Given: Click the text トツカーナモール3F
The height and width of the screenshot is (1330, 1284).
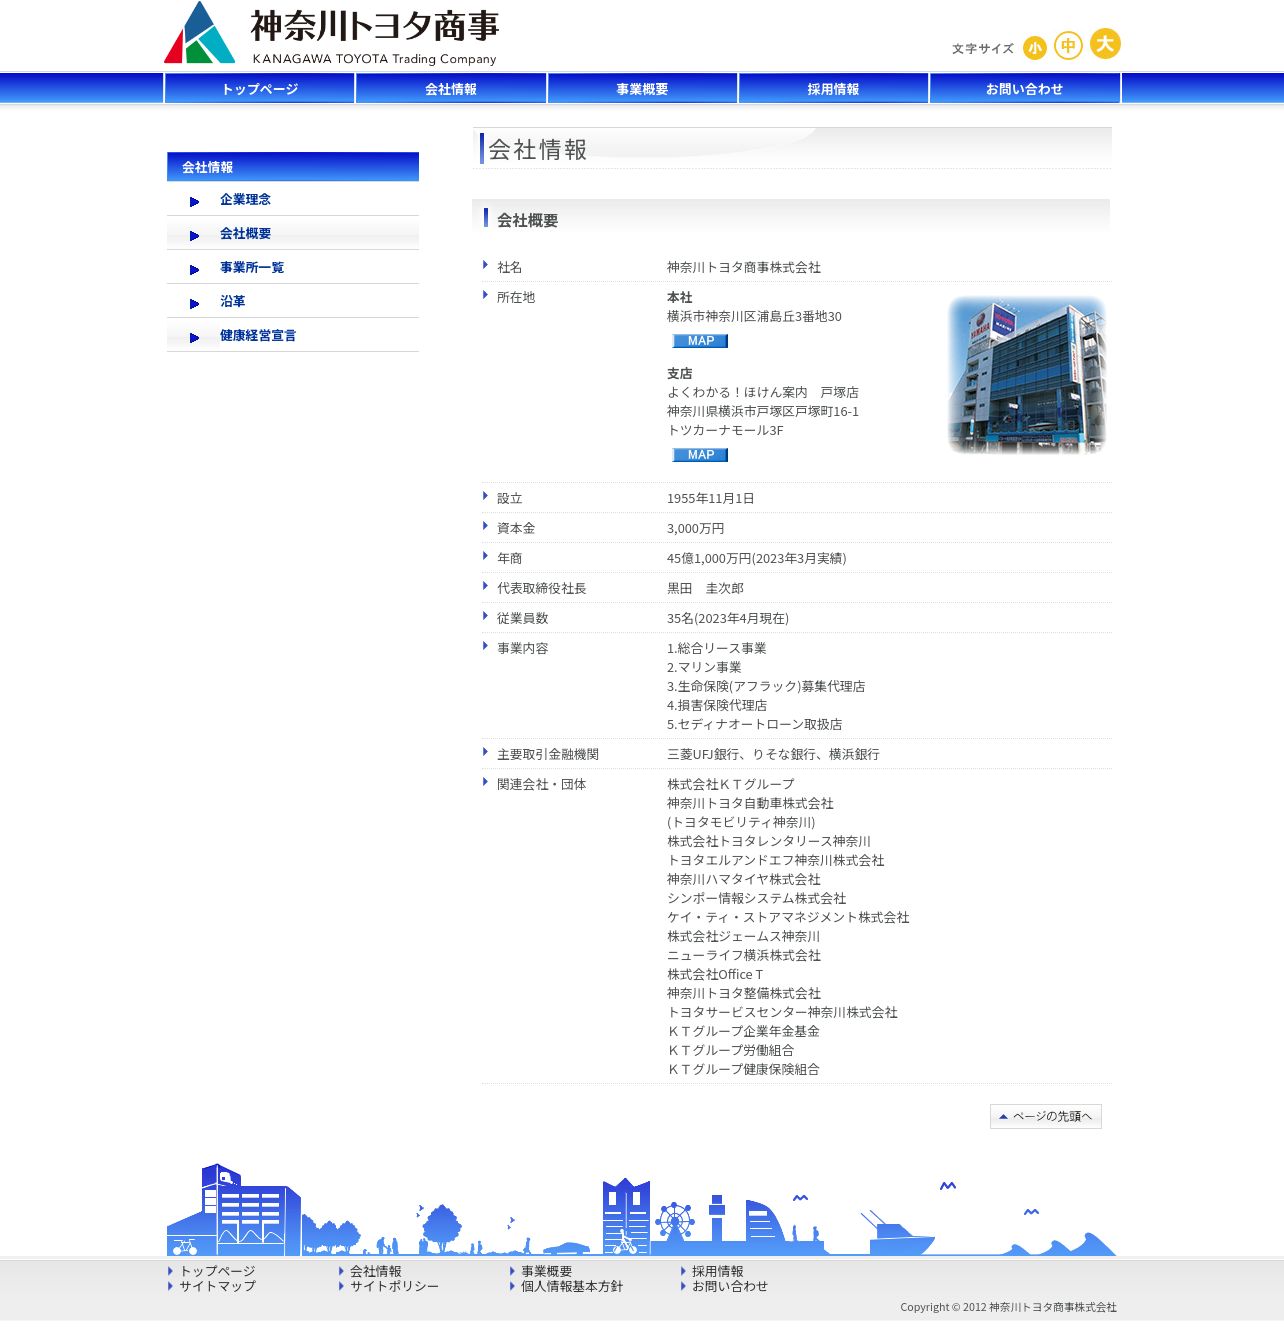Looking at the screenshot, I should point(725,431).
